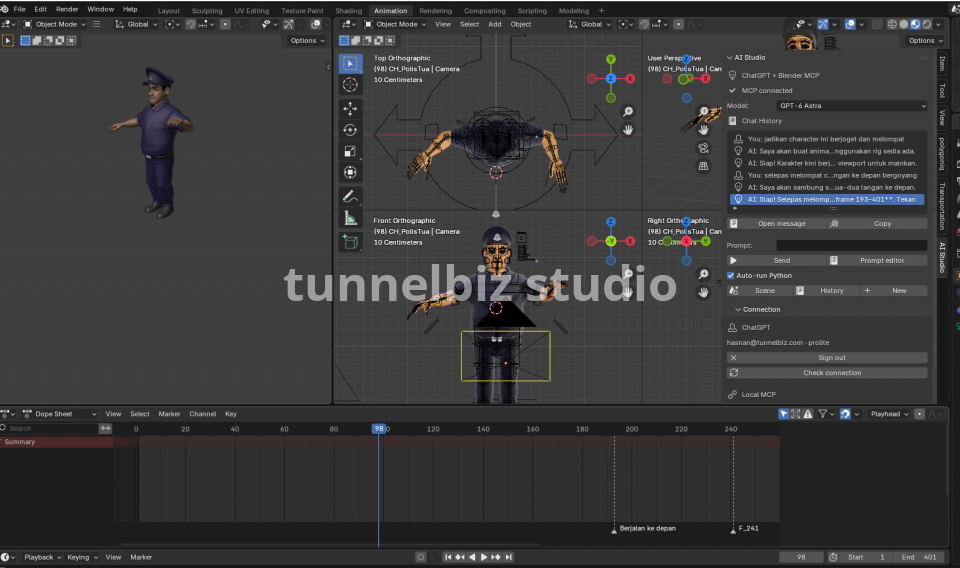
Task: Switch to the Shading workspace tab
Action: (348, 10)
